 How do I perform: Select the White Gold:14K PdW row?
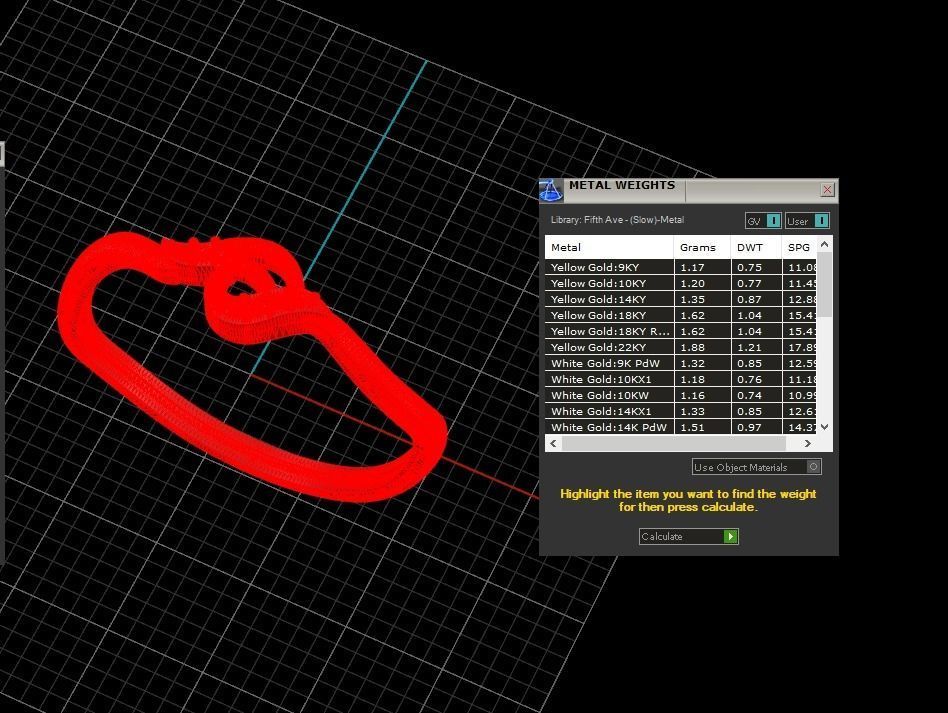[x=681, y=427]
